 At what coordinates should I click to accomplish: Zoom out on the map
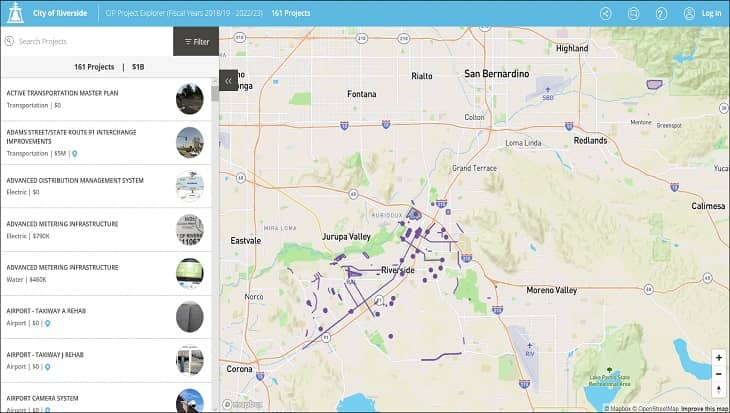coord(718,373)
